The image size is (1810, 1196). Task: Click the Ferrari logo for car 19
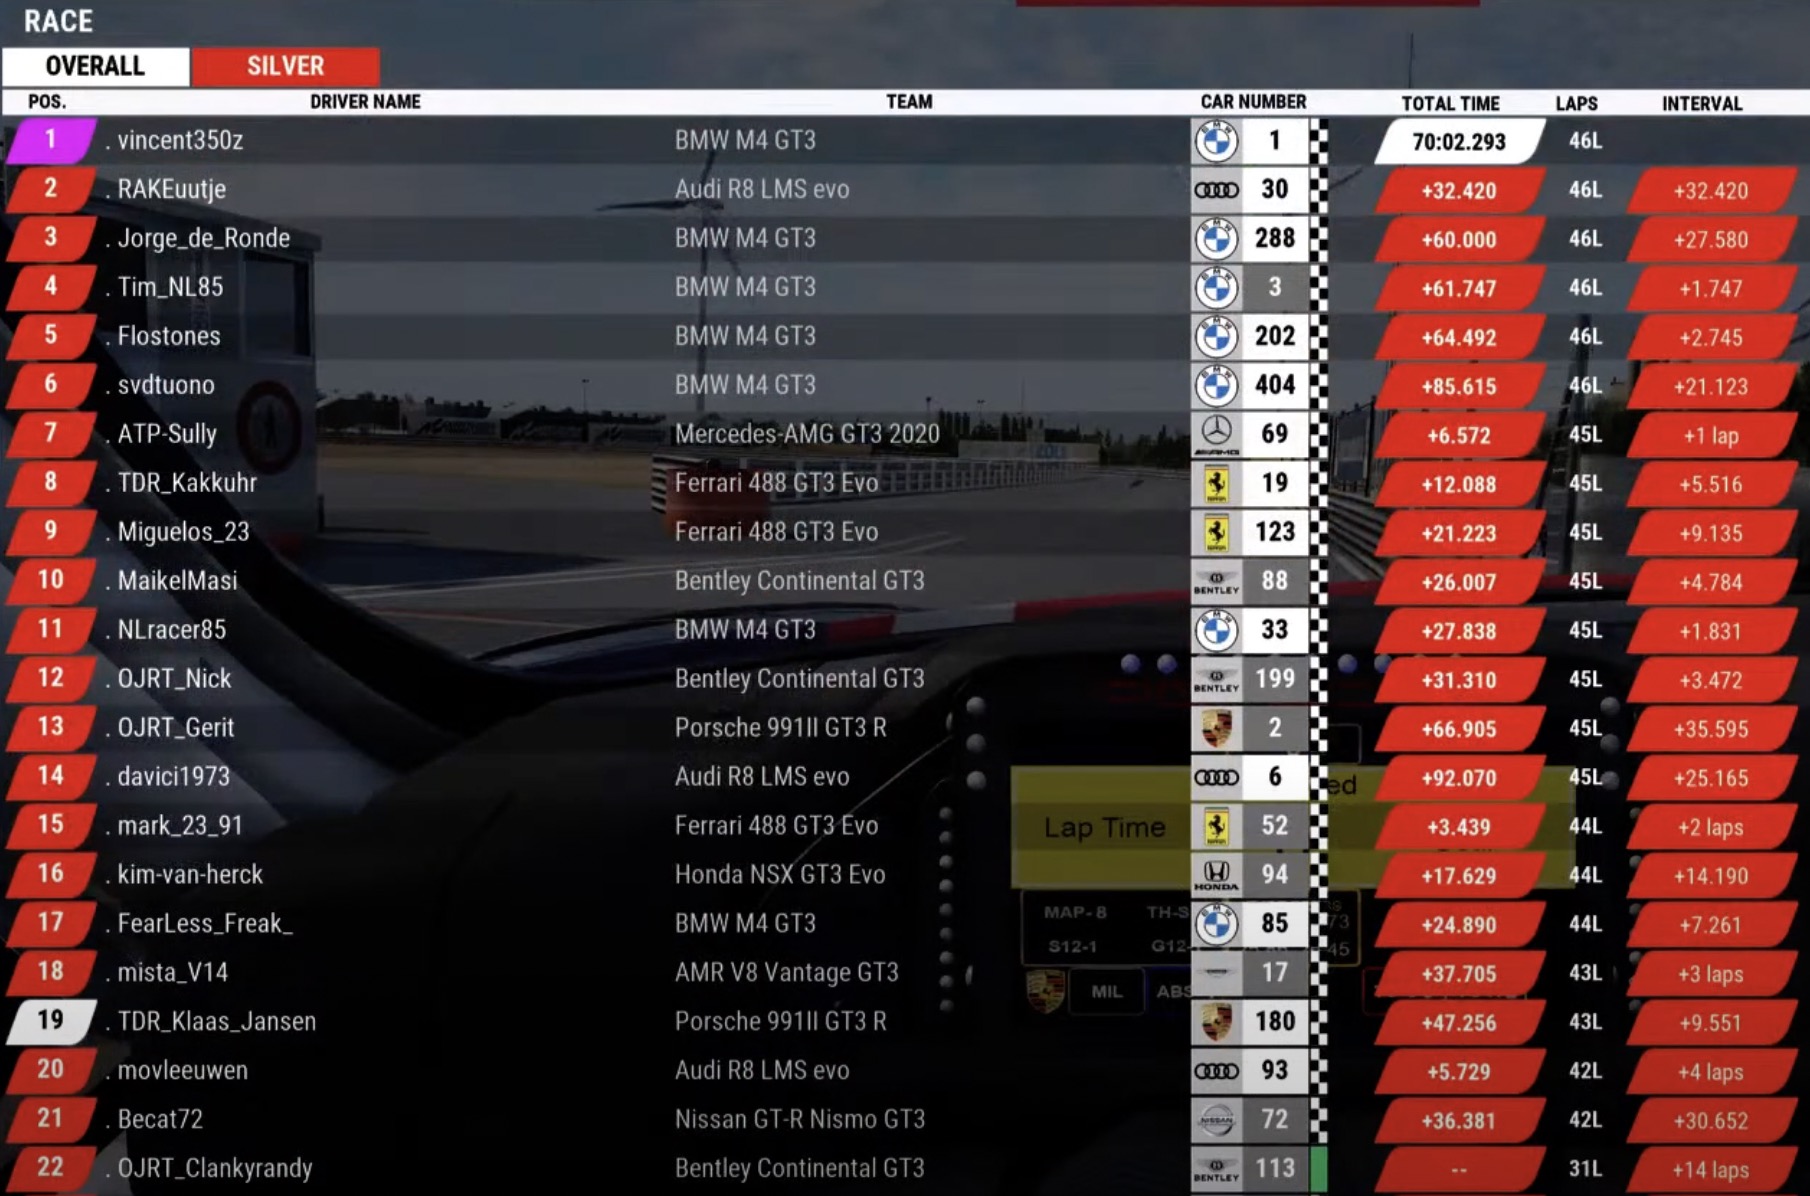(1216, 484)
